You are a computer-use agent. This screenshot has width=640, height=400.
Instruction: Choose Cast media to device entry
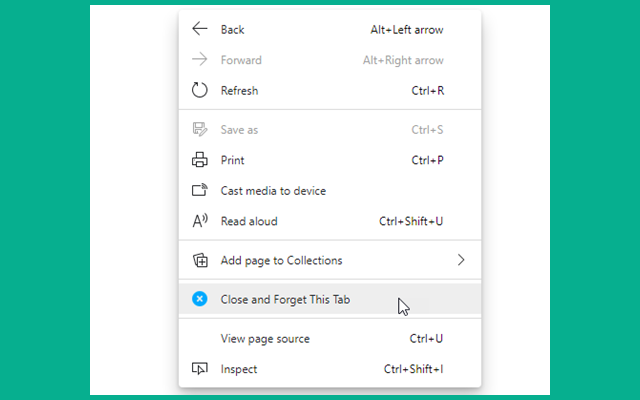(273, 191)
